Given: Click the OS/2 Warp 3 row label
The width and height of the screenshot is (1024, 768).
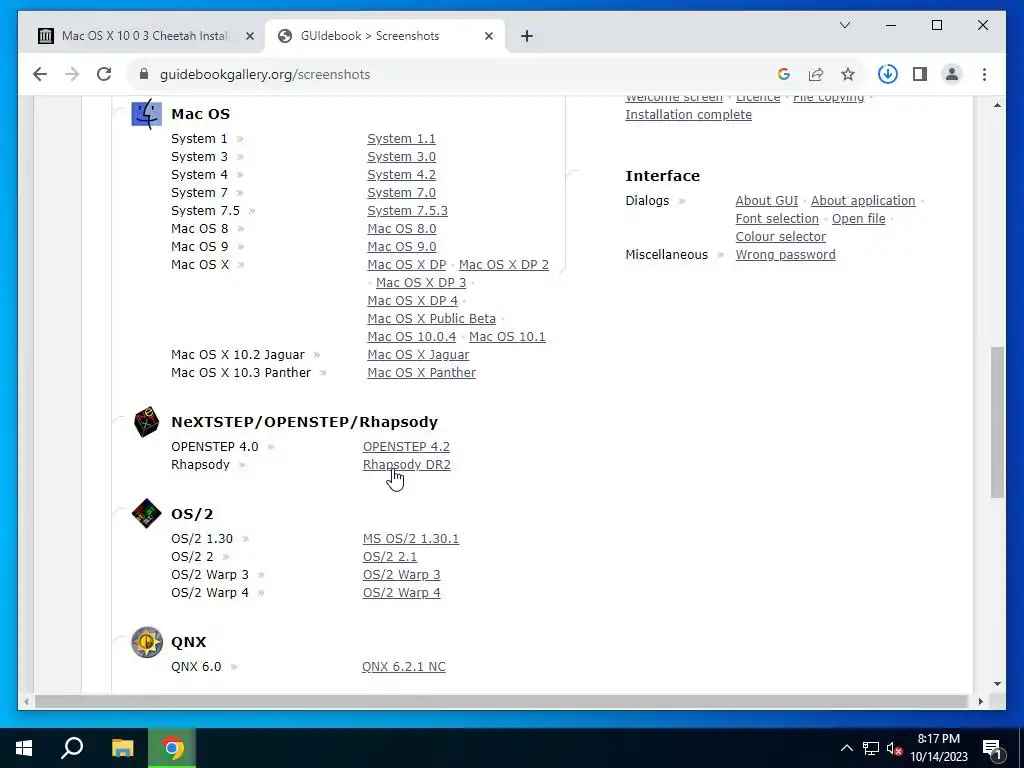Looking at the screenshot, I should pos(210,575).
